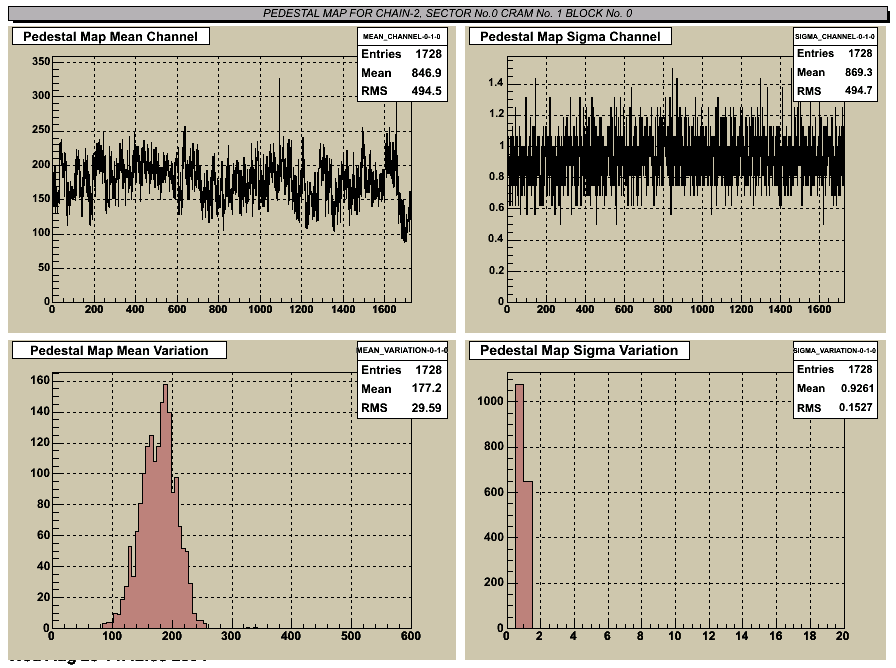896x668 pixels.
Task: Click Entries 1728 in the SIGMA_CHANNEL stats box
Action: [835, 53]
